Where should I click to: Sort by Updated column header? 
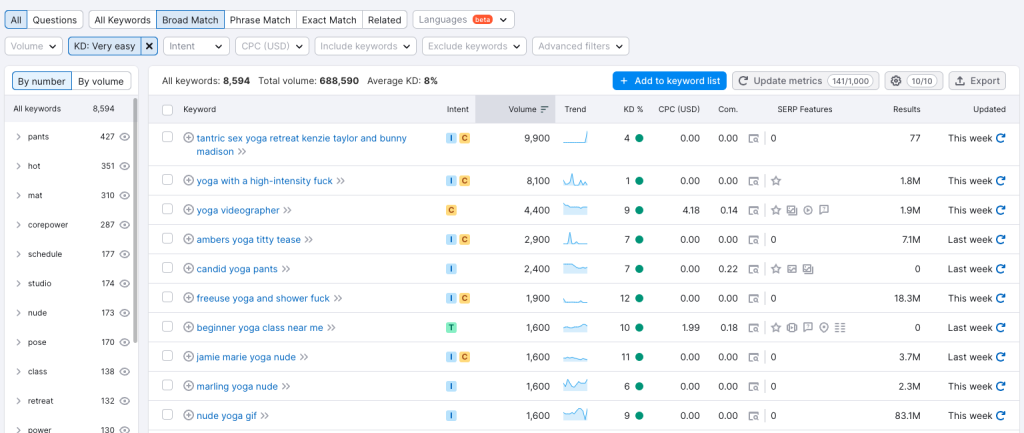point(989,110)
